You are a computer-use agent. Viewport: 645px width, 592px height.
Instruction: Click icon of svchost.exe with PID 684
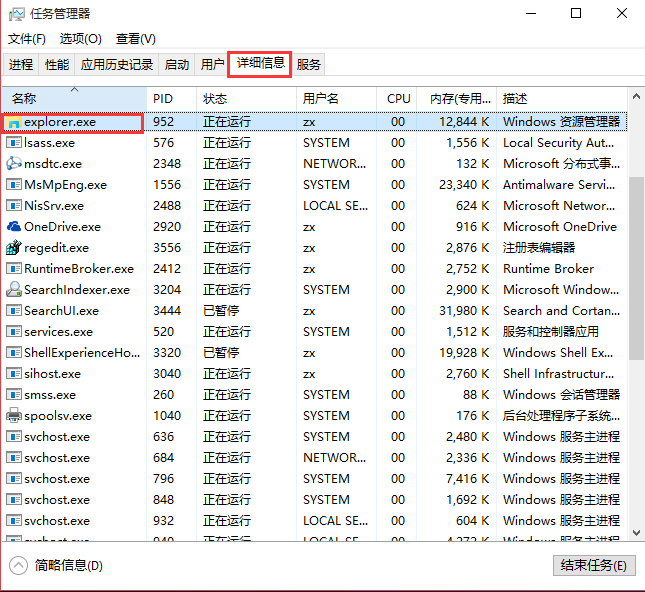(14, 457)
